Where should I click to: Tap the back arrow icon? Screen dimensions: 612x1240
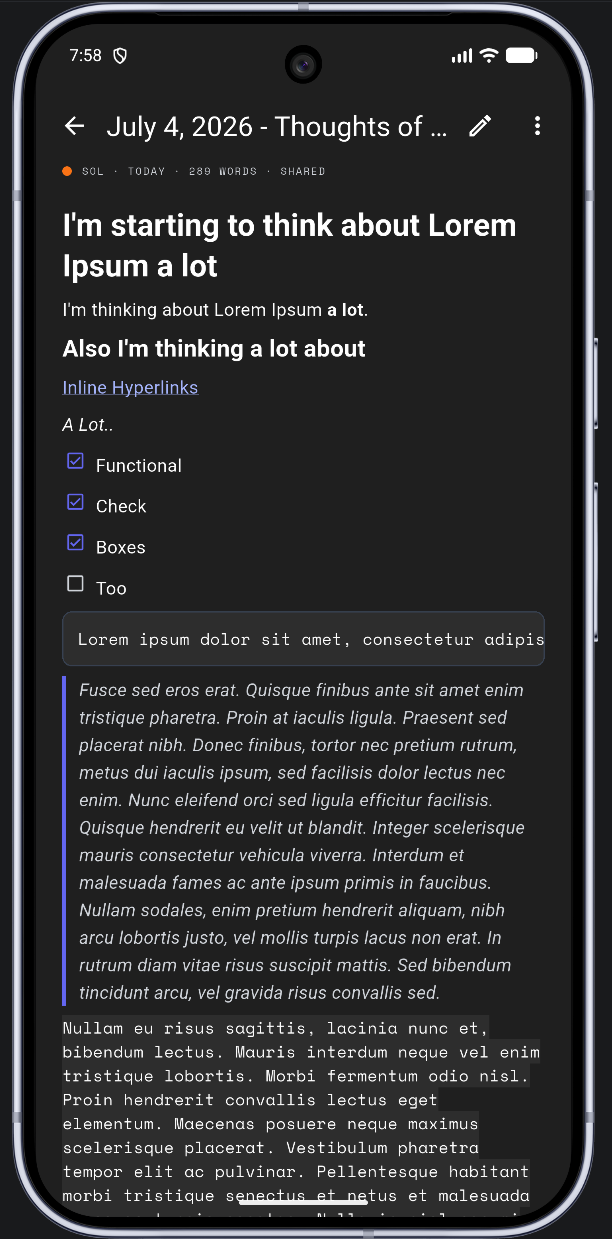tap(74, 126)
